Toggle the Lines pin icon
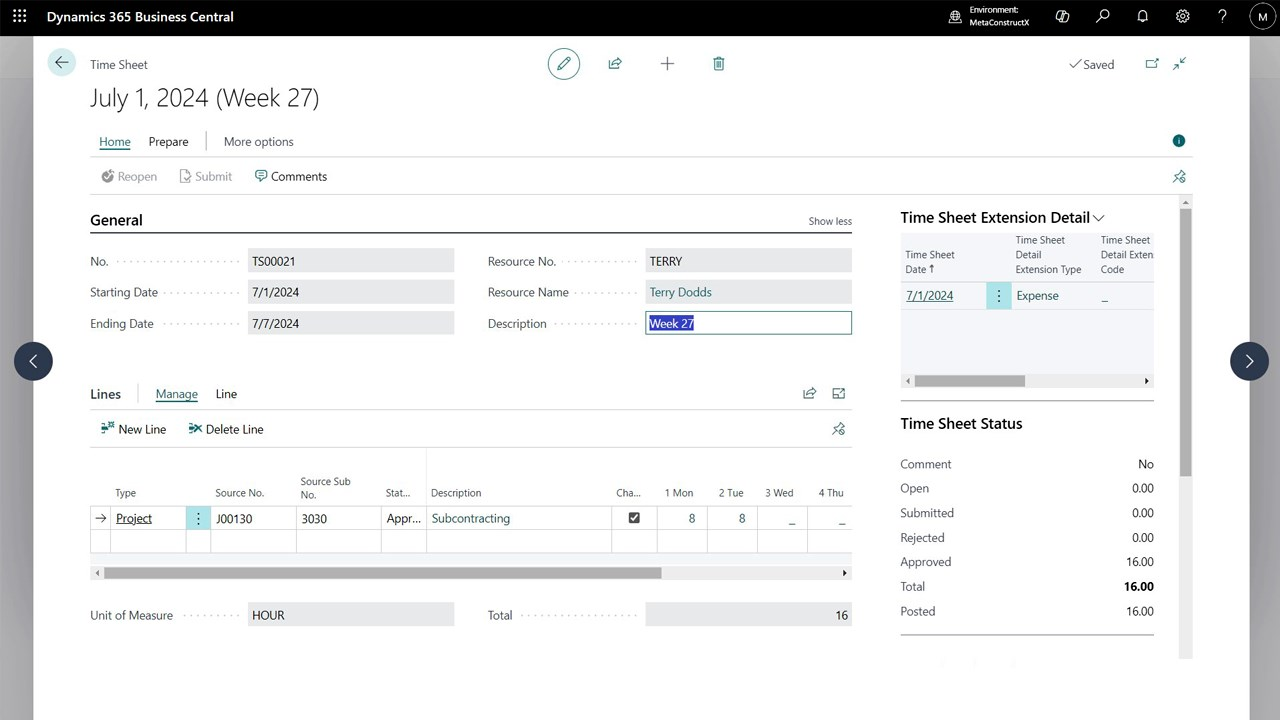The width and height of the screenshot is (1280, 720). point(839,429)
